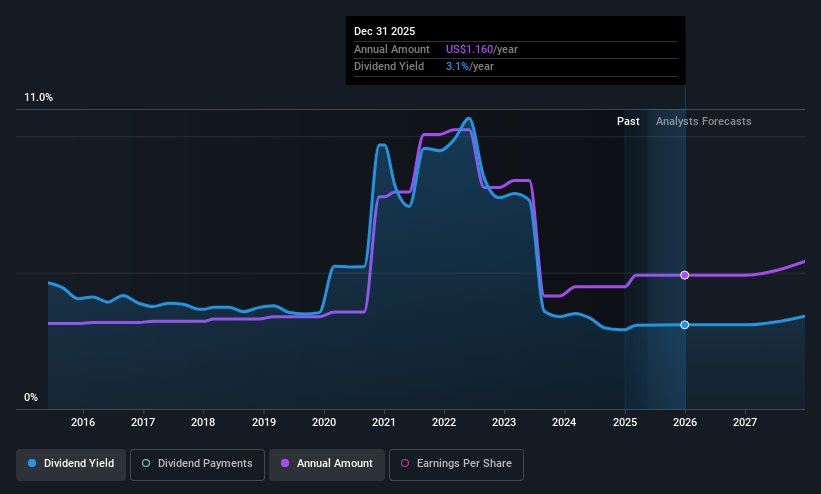Screen dimensions: 821x494
Task: Click the Past region label
Action: pyautogui.click(x=628, y=122)
